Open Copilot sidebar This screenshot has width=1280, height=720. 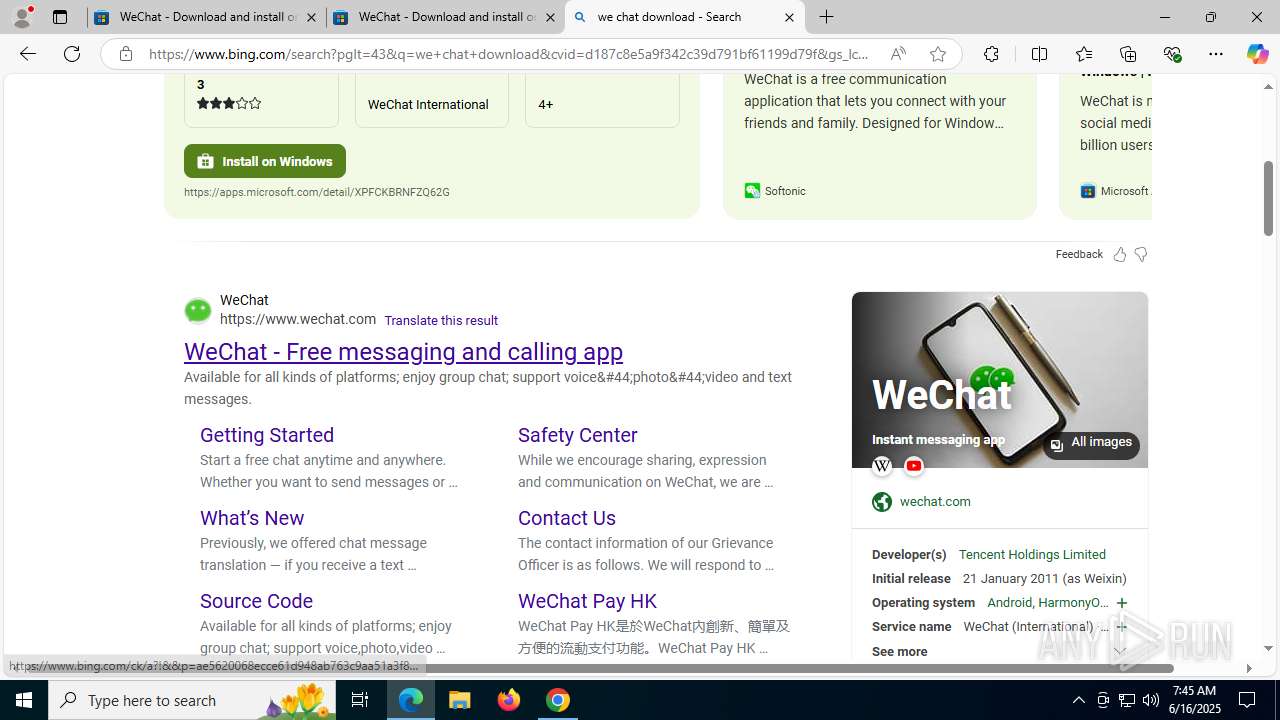(1257, 54)
